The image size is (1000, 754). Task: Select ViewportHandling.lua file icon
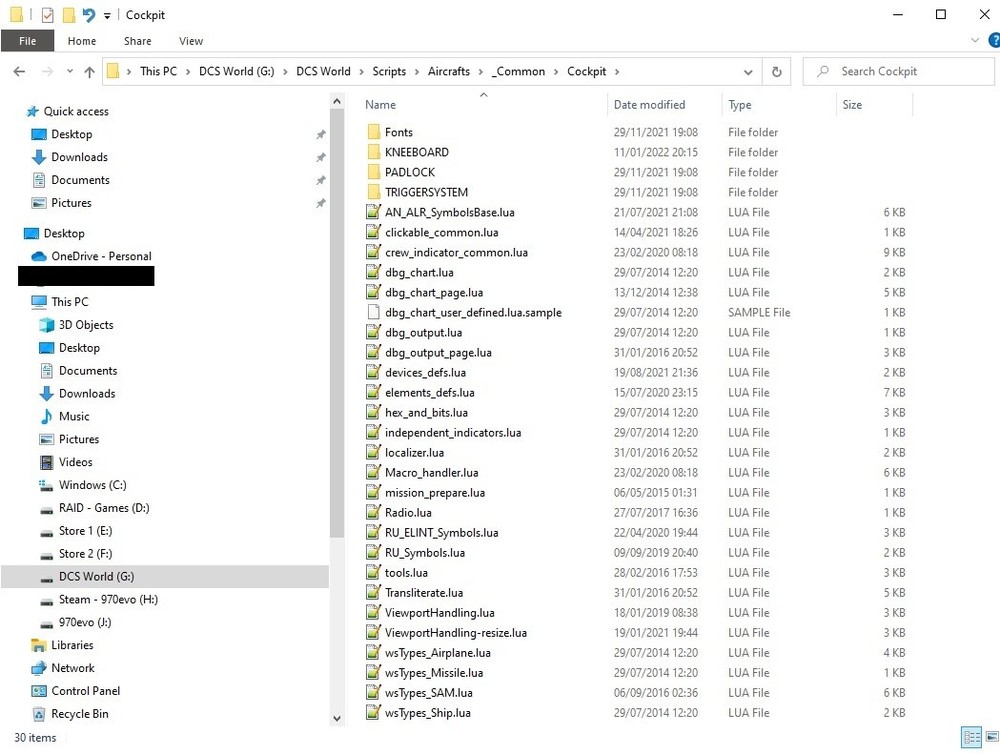(x=374, y=612)
